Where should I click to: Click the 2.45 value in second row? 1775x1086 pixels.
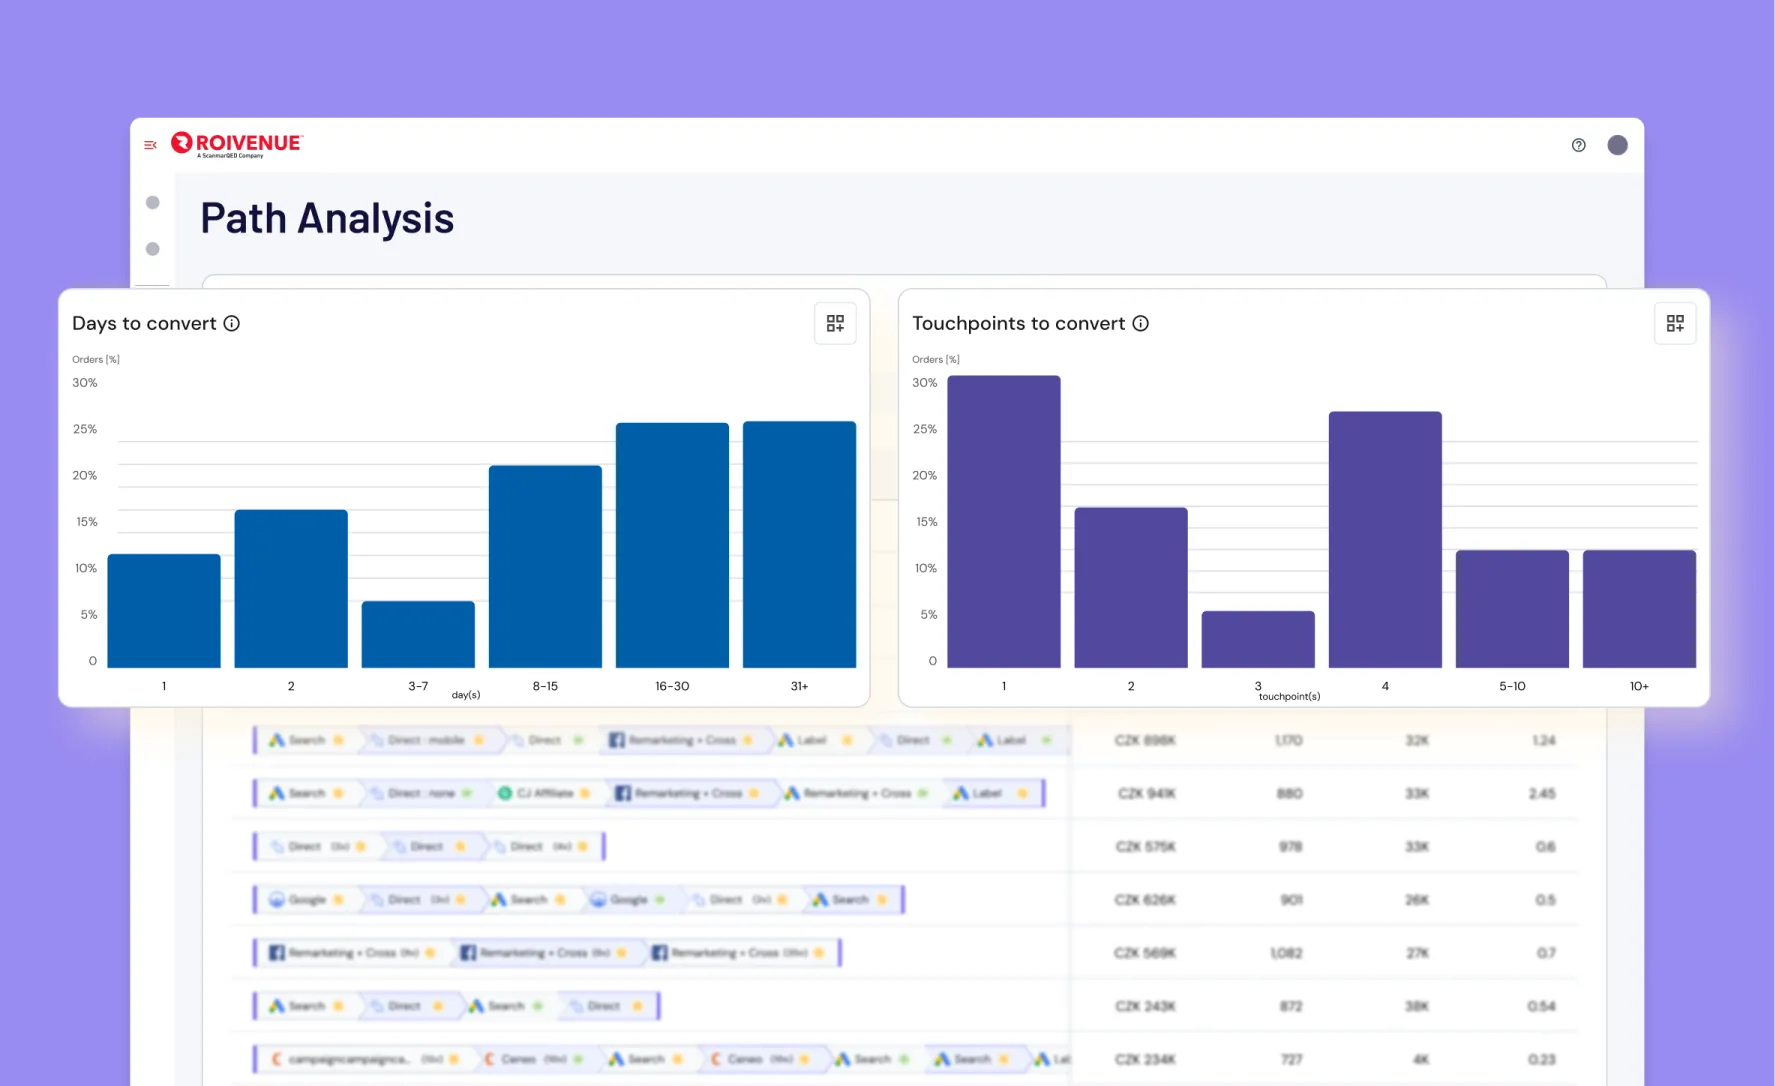1542,793
